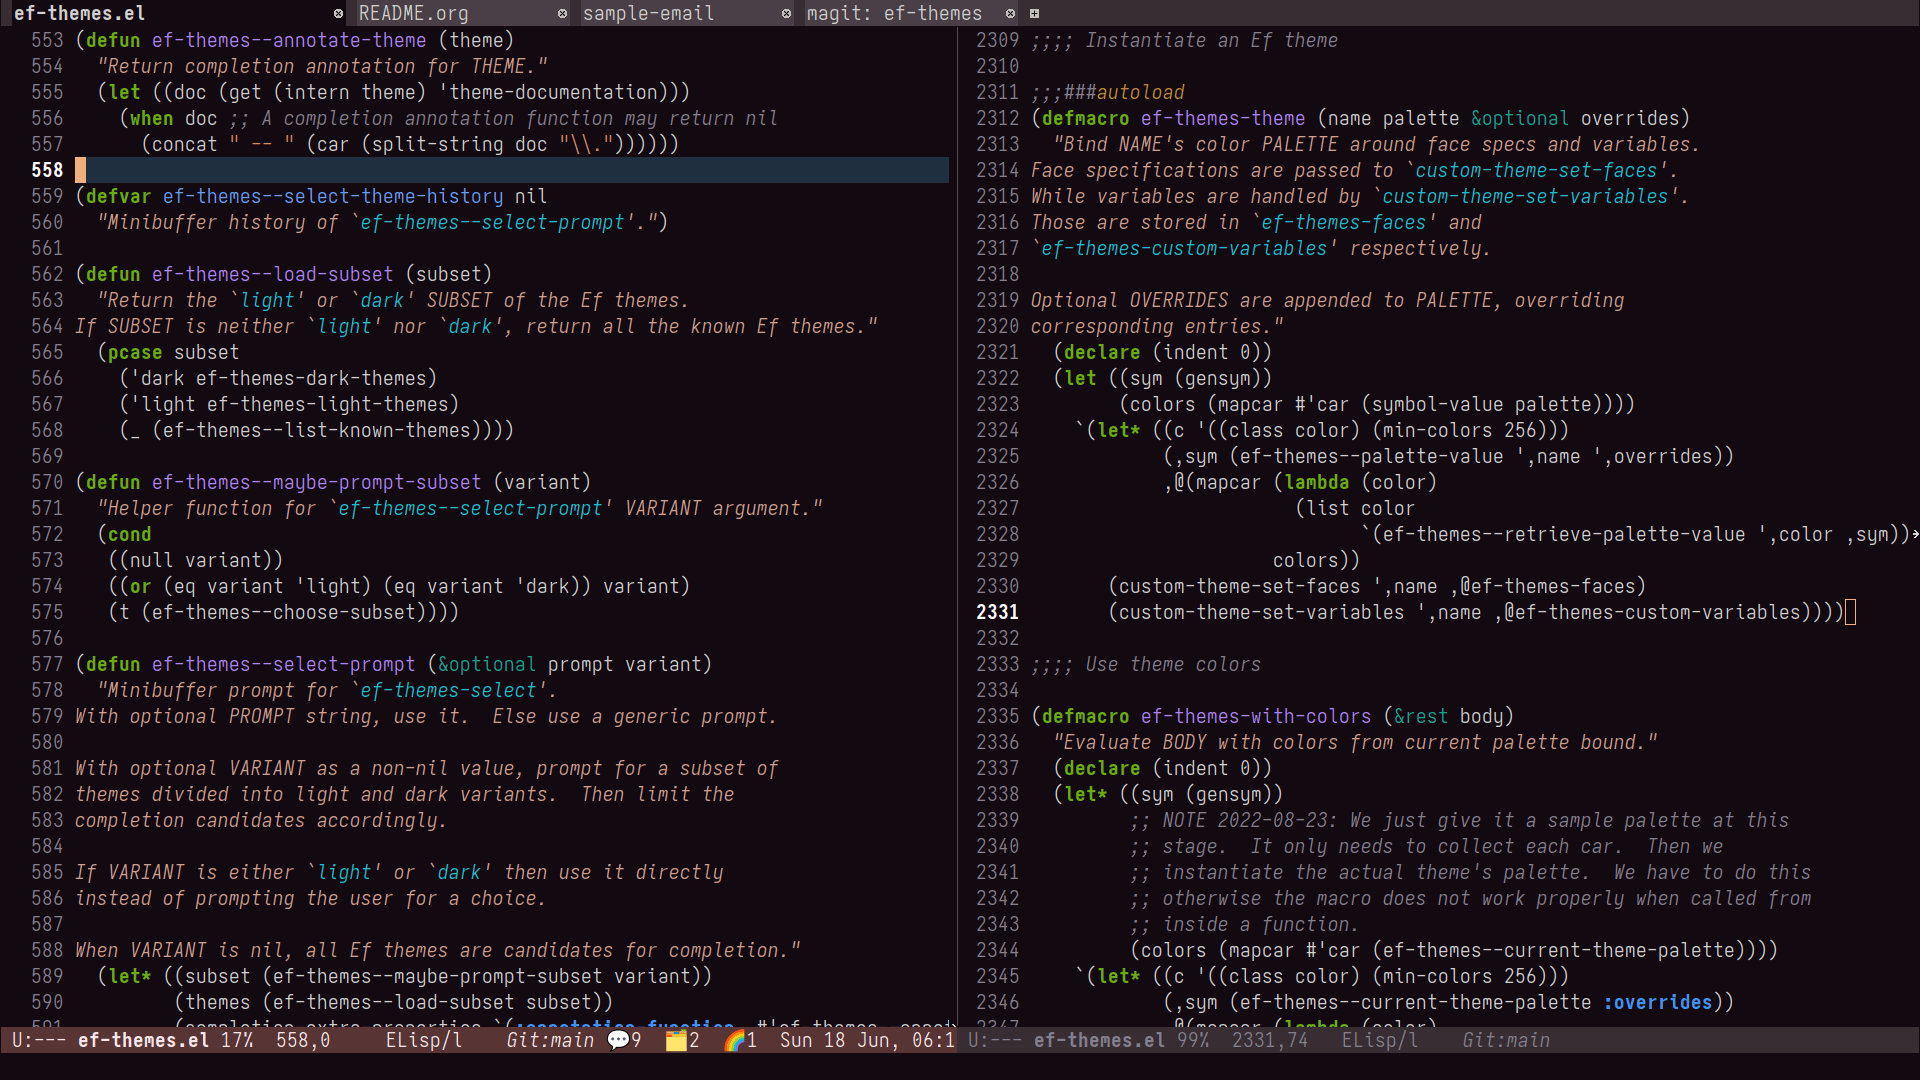Close the magit: ef-themes tab
The image size is (1920, 1080).
[x=1010, y=13]
